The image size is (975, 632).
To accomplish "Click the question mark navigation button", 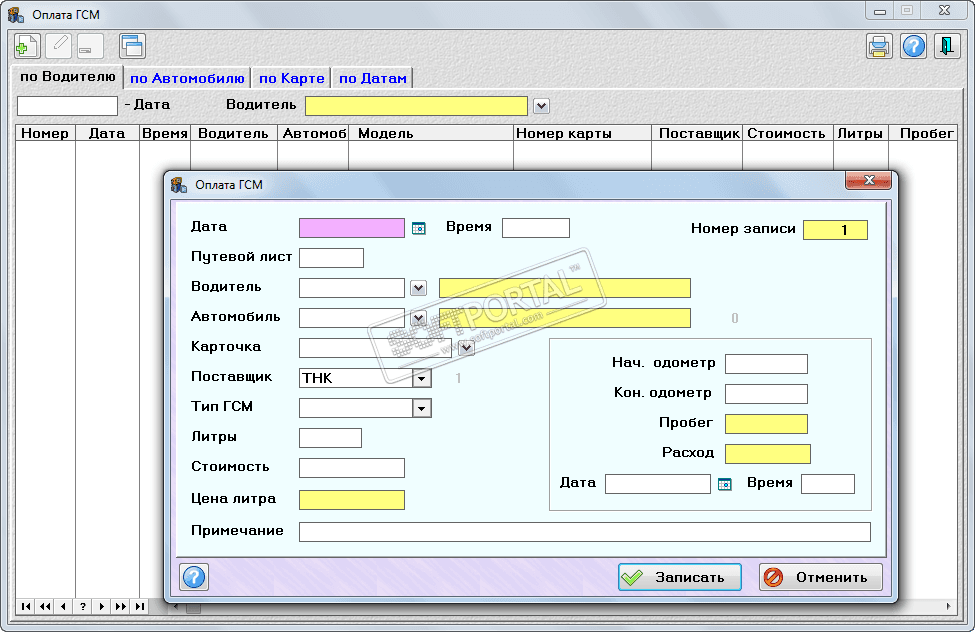I will [x=82, y=606].
